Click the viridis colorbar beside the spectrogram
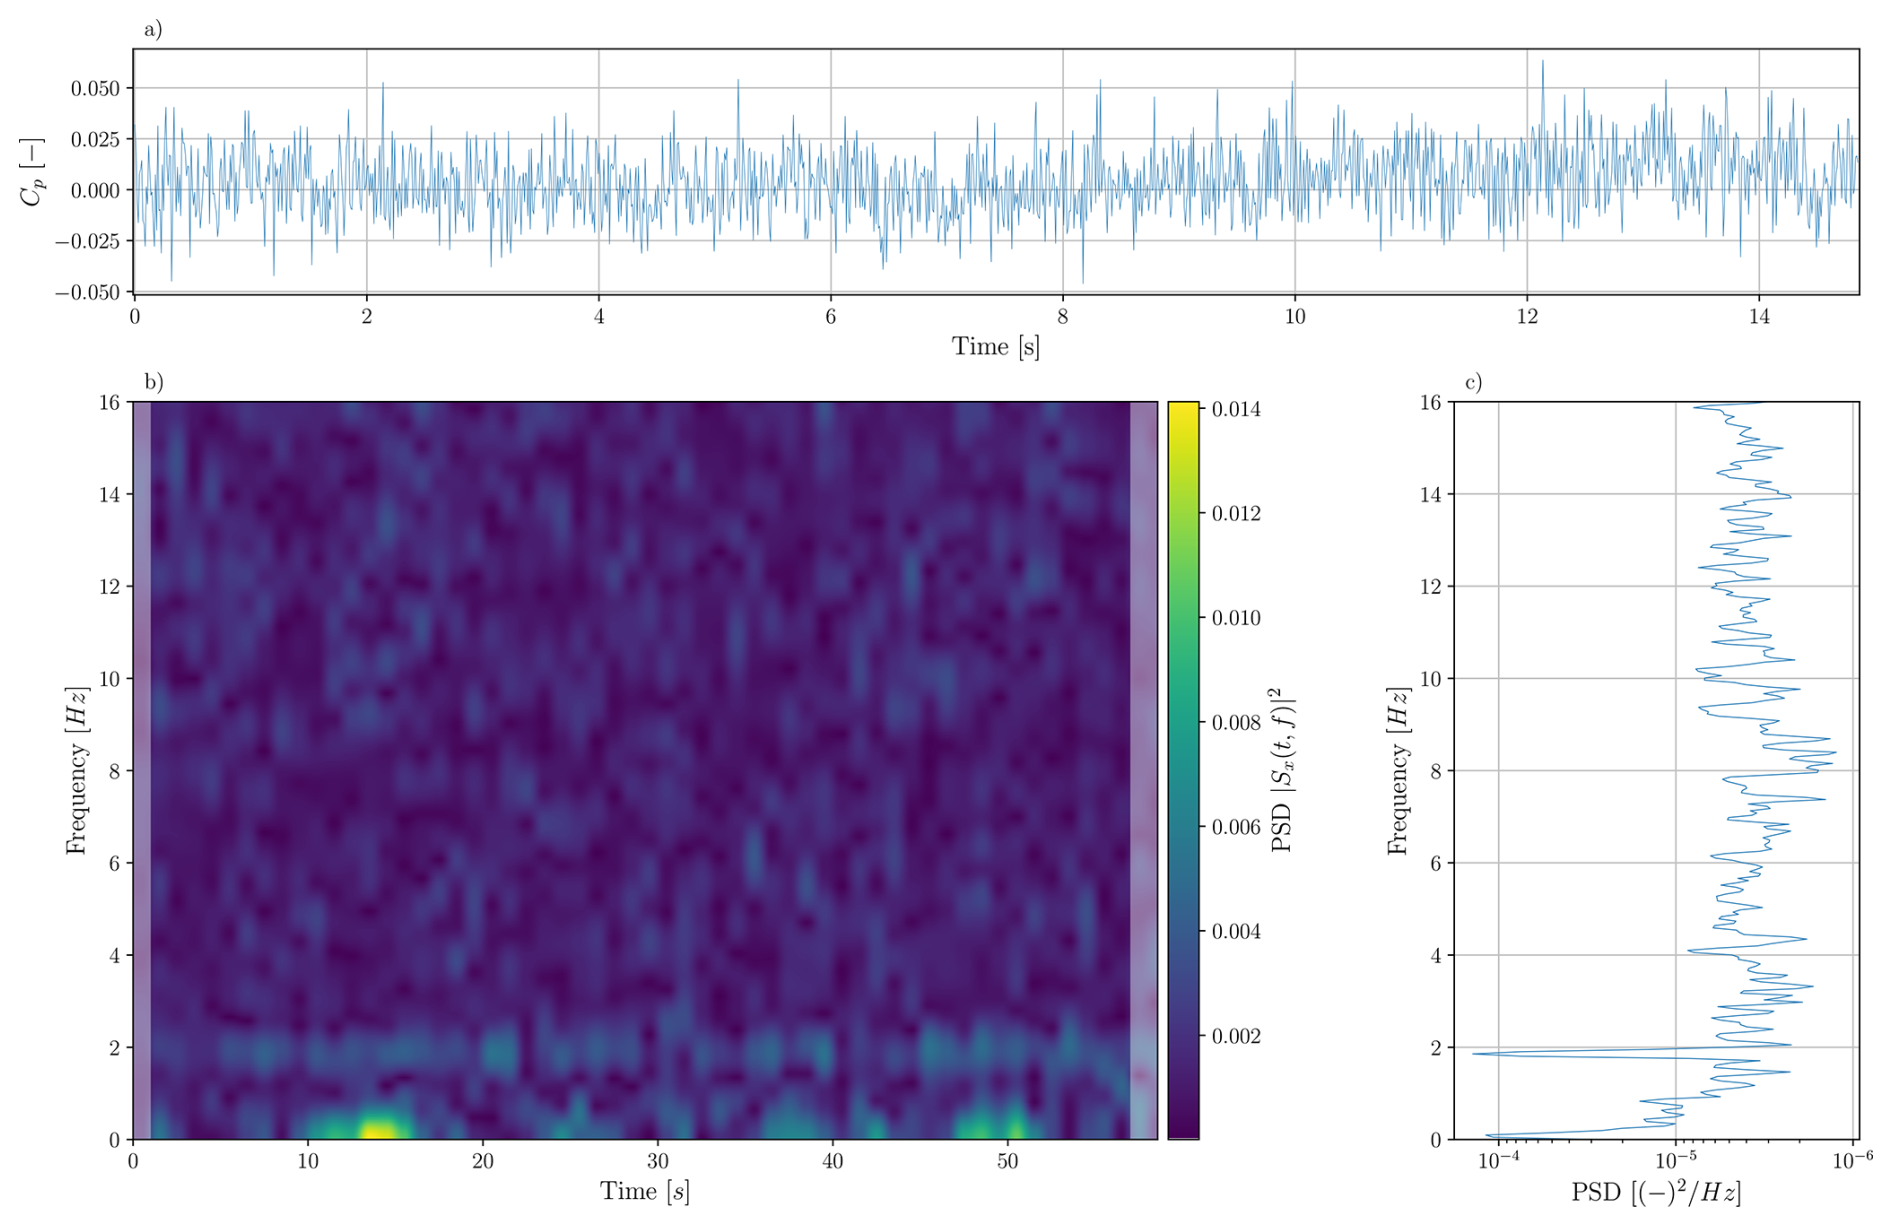1892x1226 pixels. pyautogui.click(x=1182, y=770)
